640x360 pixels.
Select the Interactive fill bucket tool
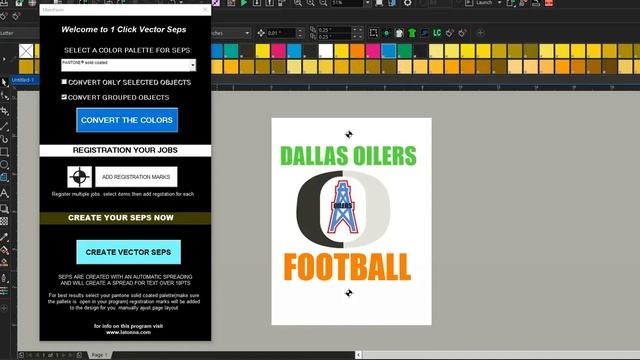4,250
